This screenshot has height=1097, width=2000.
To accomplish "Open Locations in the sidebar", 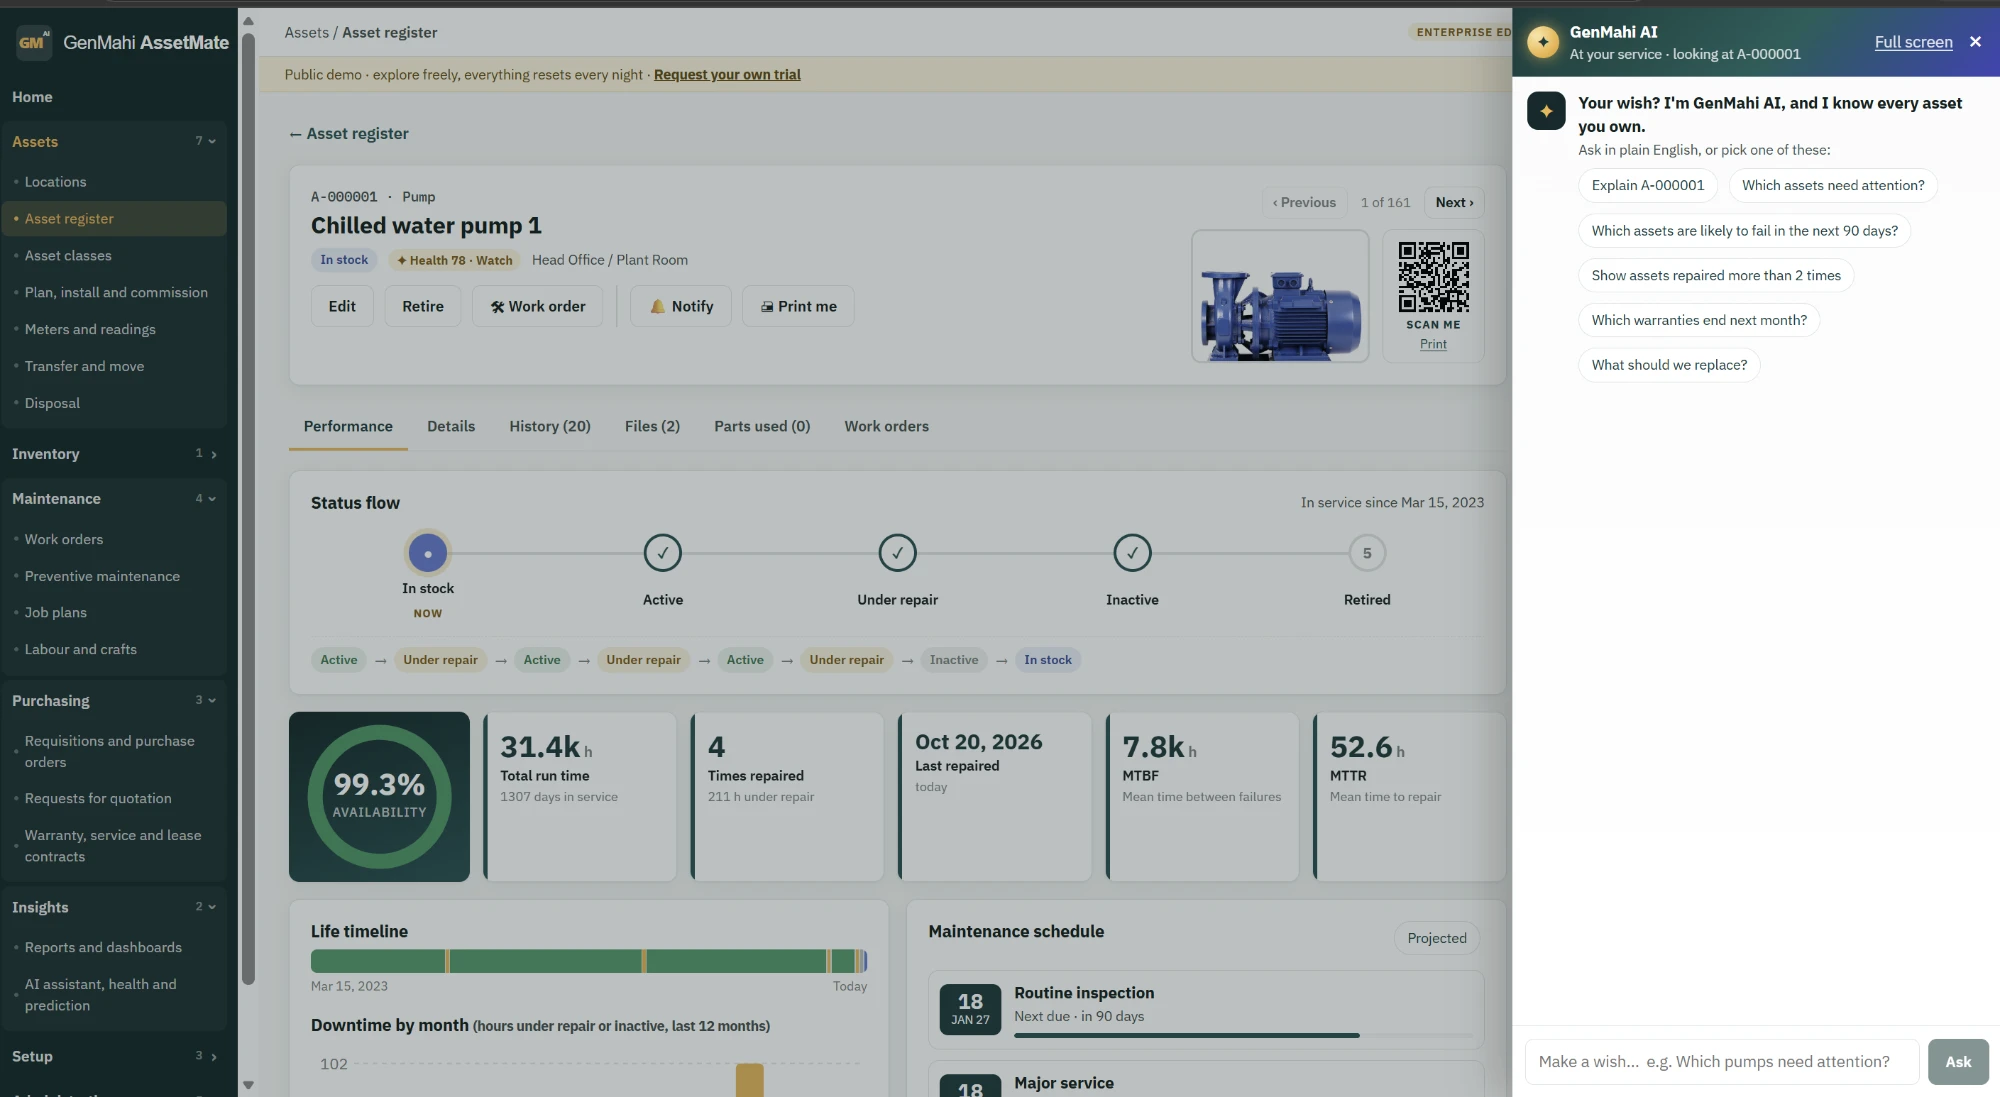I will coord(55,182).
